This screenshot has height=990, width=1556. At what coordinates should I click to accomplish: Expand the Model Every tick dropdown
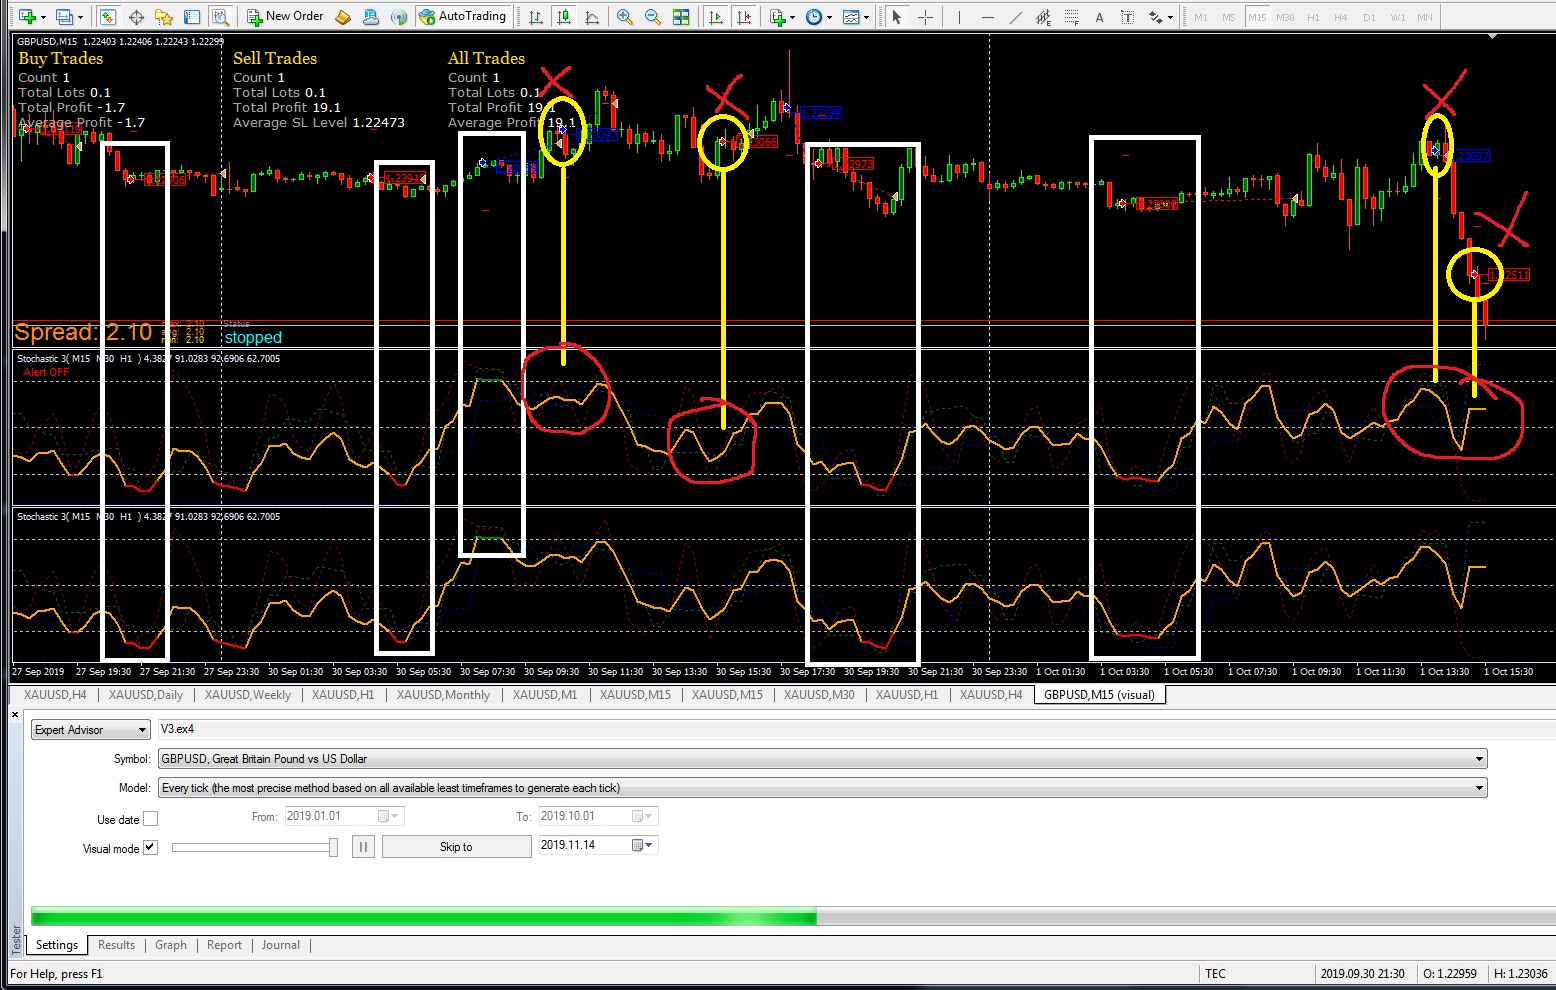pos(823,788)
